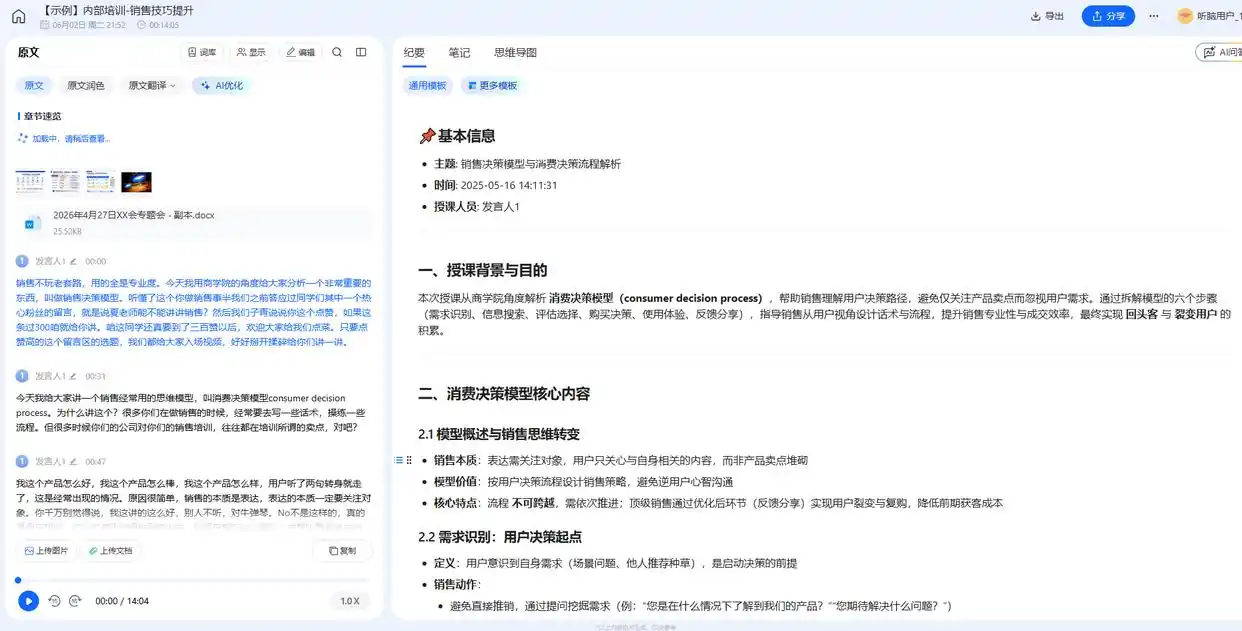Click the blue 分享 share button
The width and height of the screenshot is (1242, 631).
pos(1108,16)
